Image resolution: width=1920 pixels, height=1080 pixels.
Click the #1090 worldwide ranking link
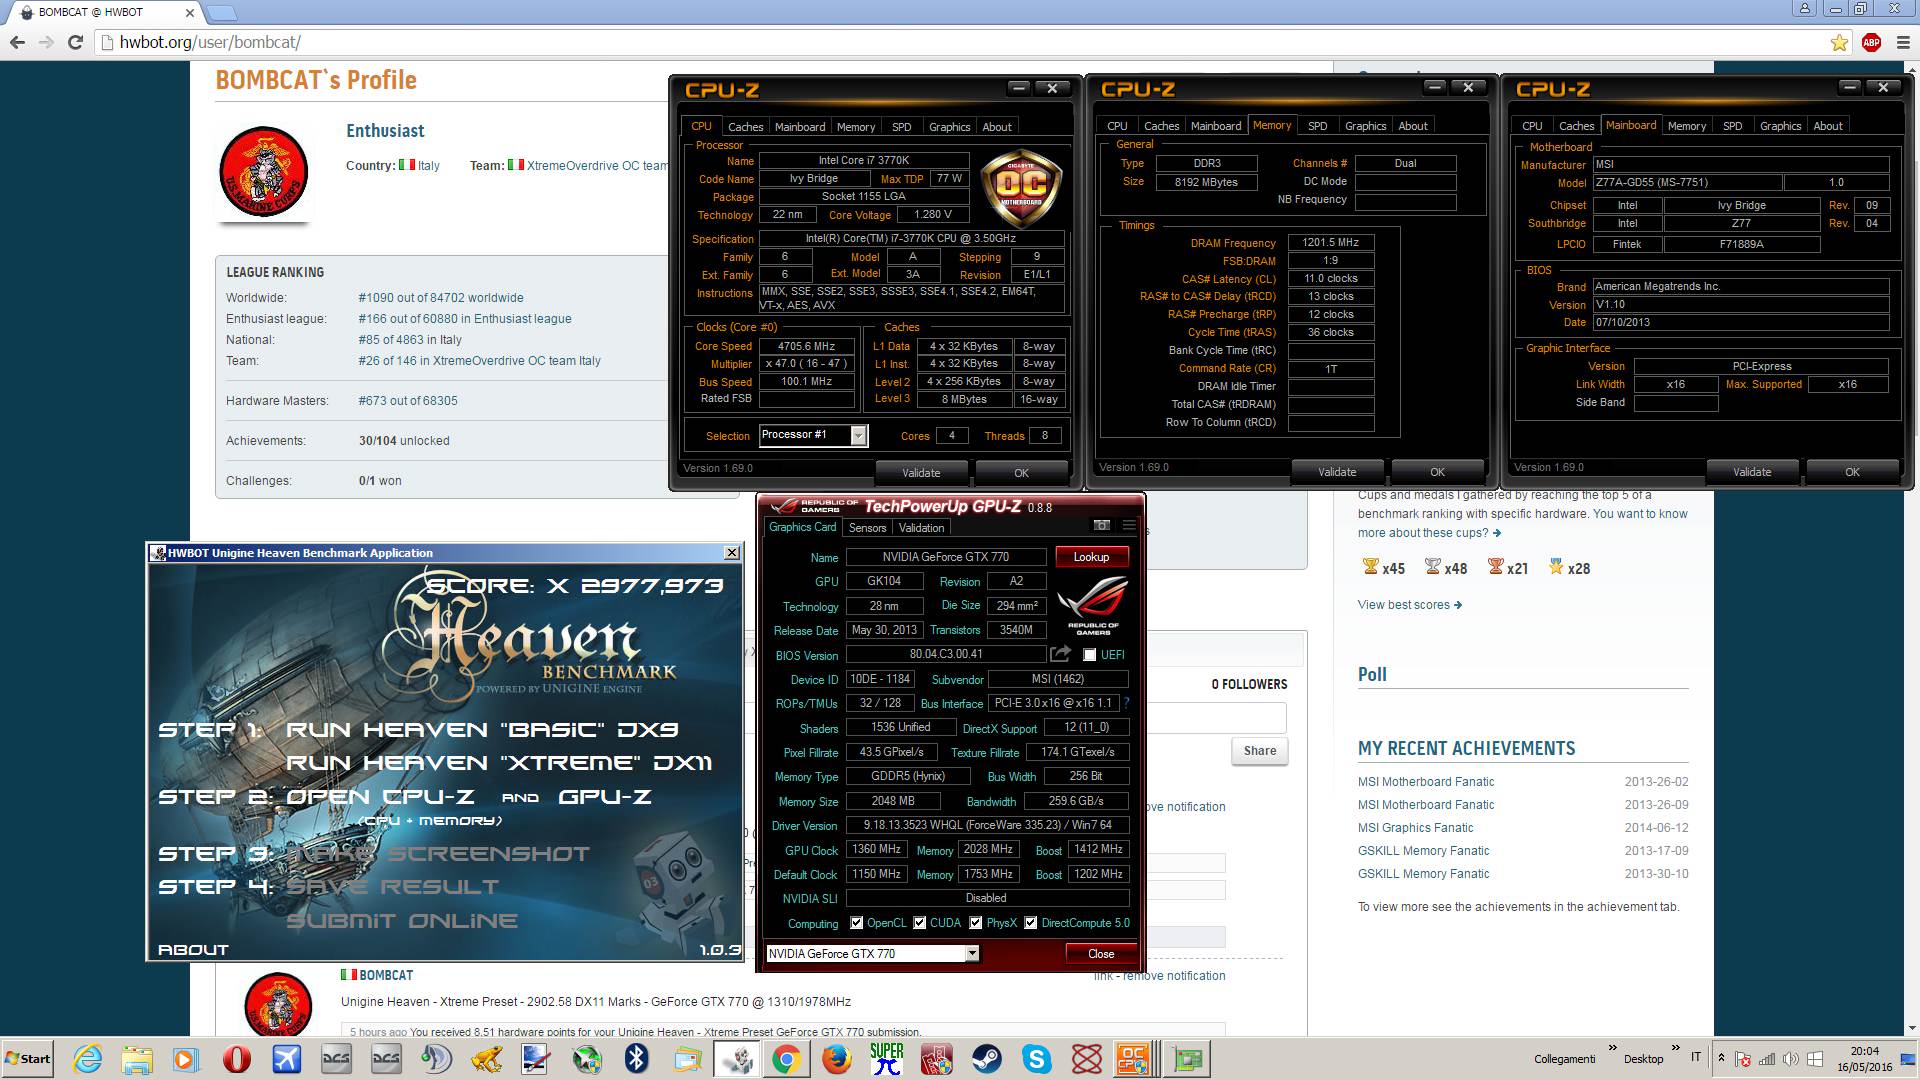point(441,298)
